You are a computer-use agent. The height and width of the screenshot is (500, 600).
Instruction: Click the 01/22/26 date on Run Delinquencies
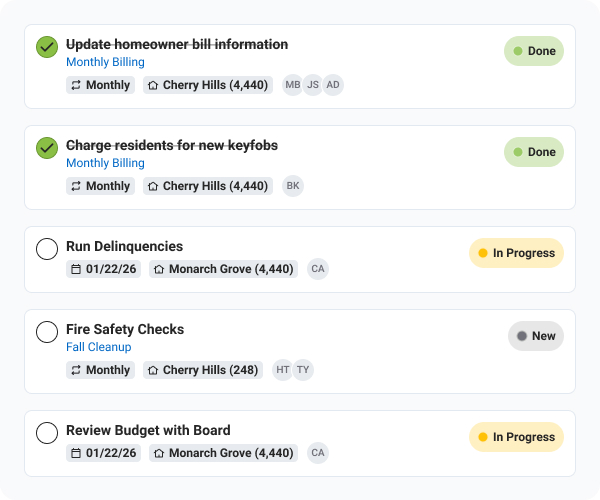pos(104,269)
